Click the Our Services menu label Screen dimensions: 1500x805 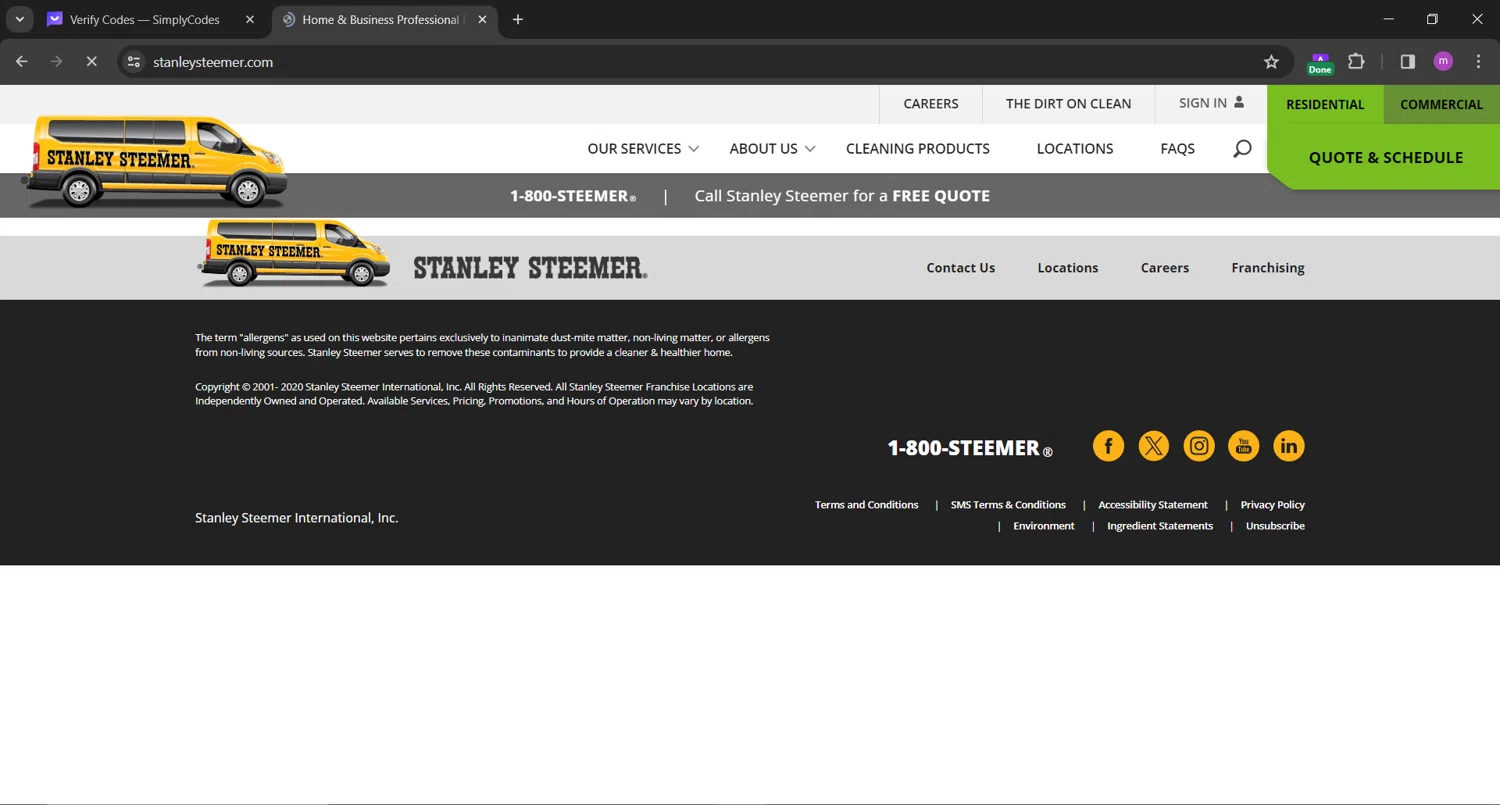point(634,149)
